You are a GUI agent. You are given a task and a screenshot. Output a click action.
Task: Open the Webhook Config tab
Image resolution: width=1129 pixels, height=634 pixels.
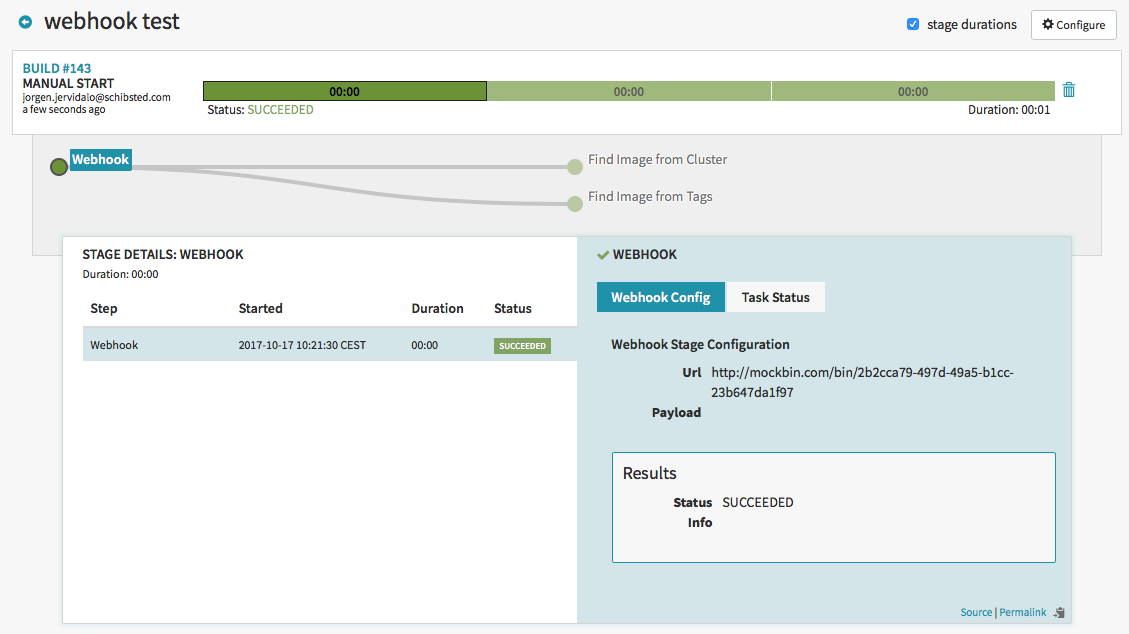point(661,297)
